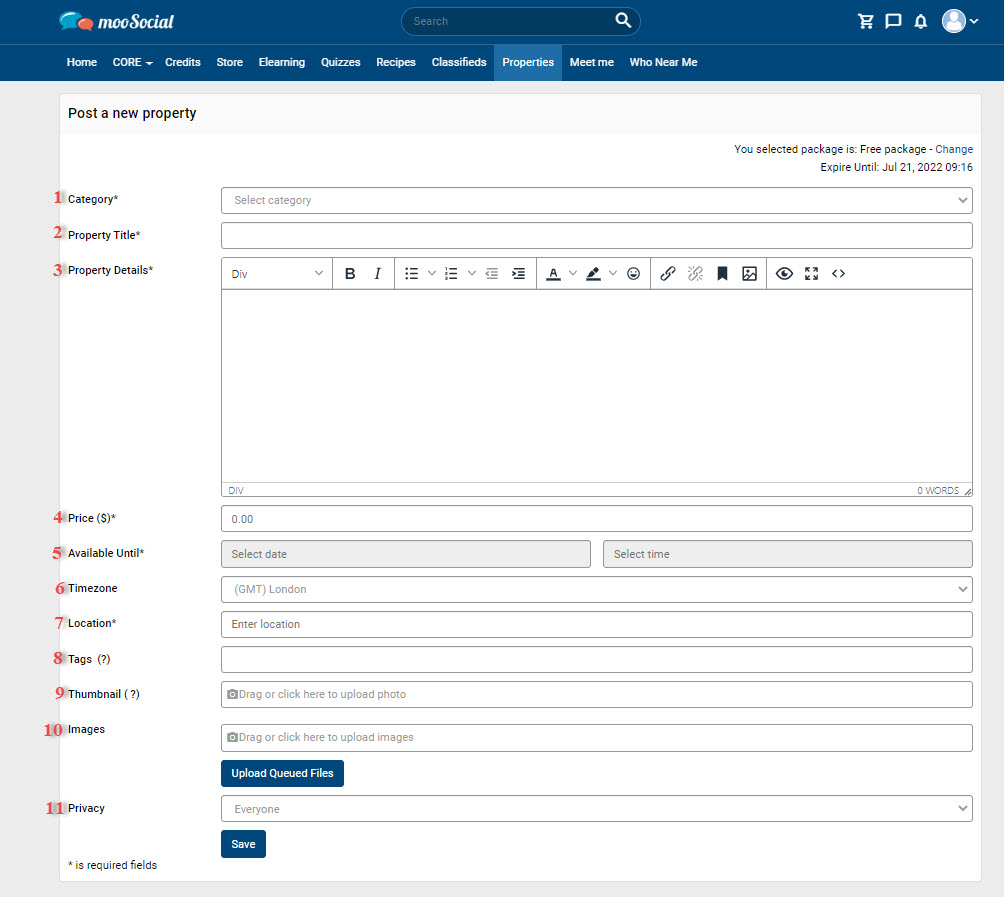Toggle italic formatting in editor

coord(377,273)
